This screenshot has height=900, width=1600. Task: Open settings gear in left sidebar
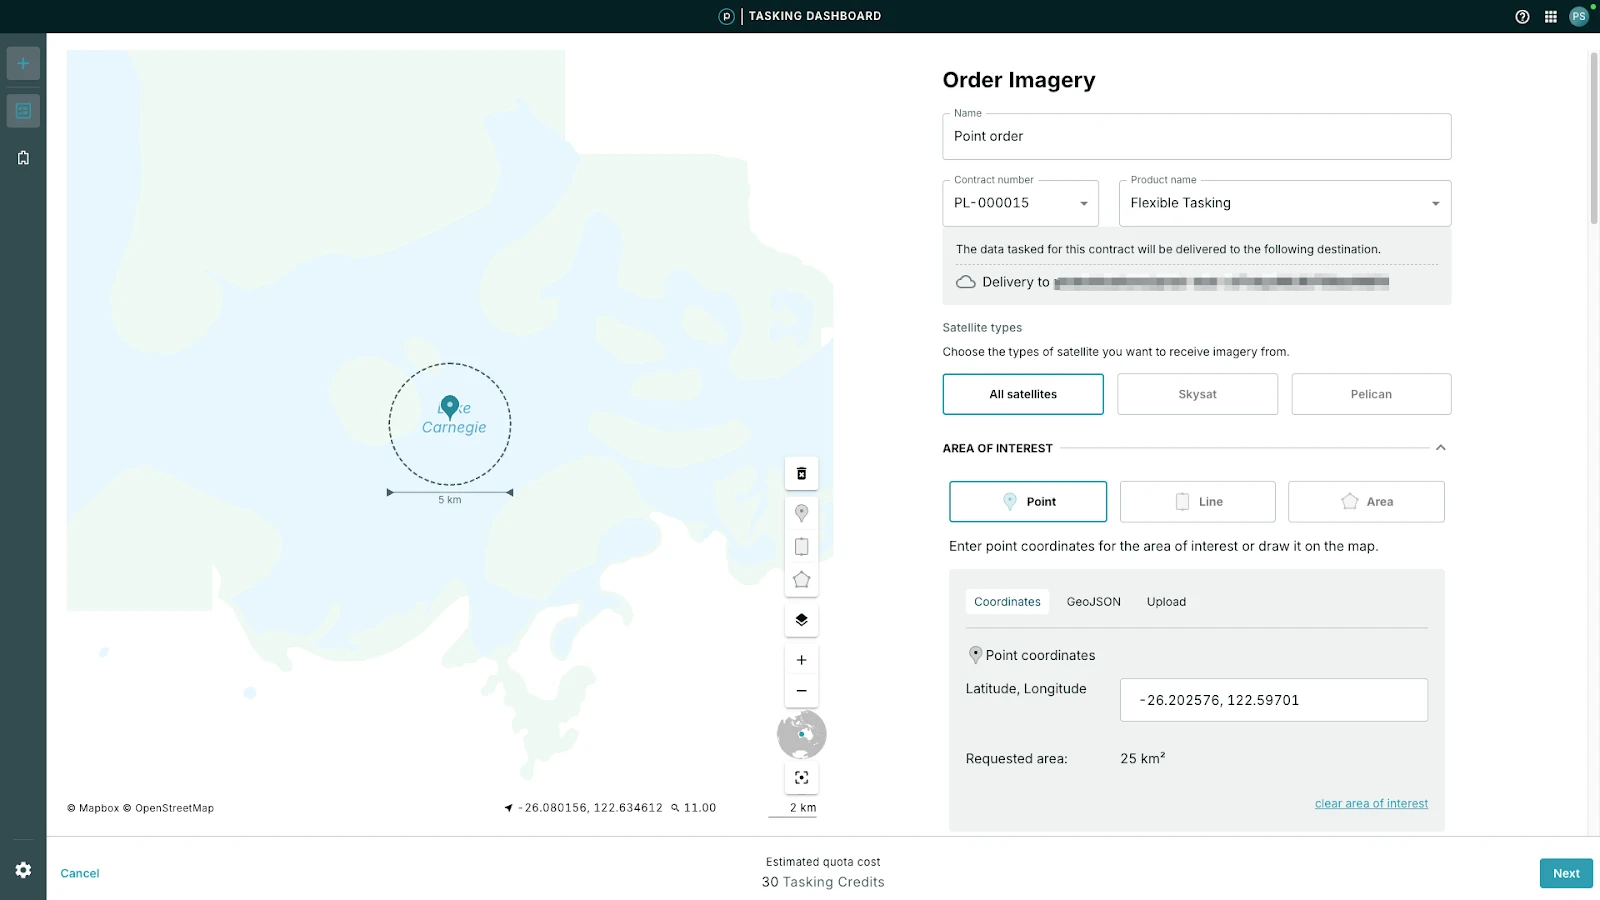click(x=23, y=870)
